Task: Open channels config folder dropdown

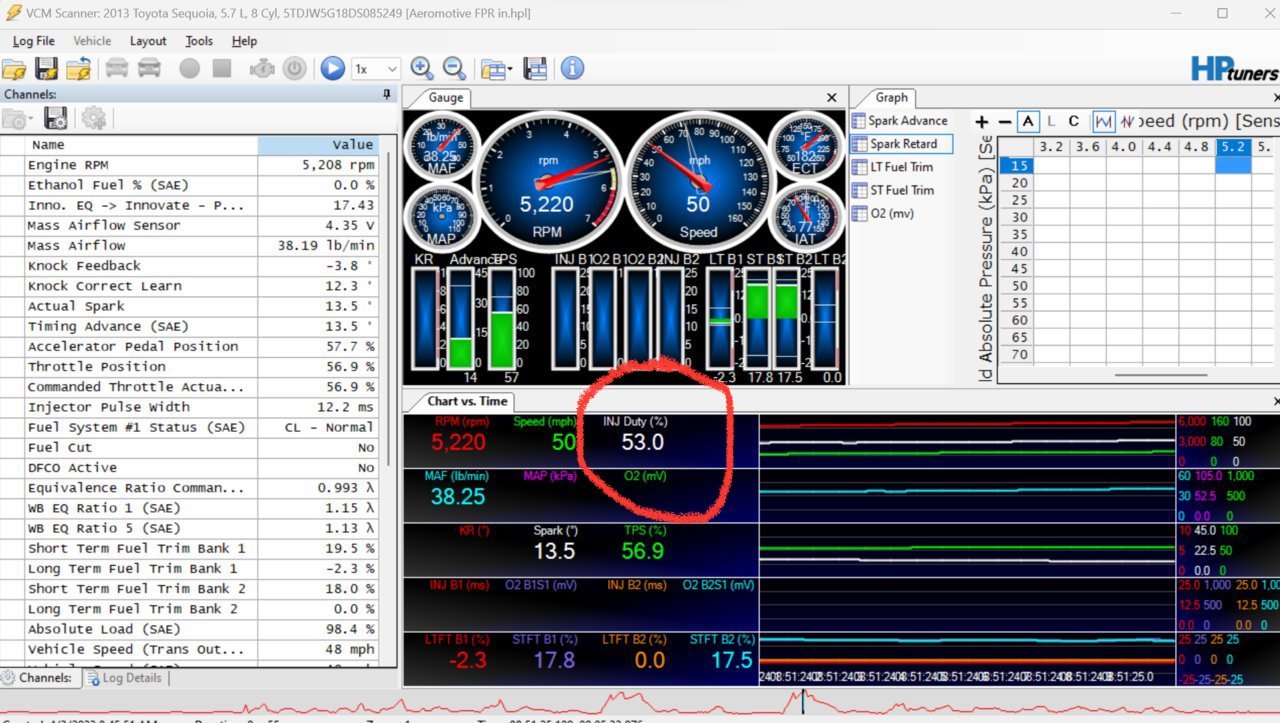Action: (18, 118)
